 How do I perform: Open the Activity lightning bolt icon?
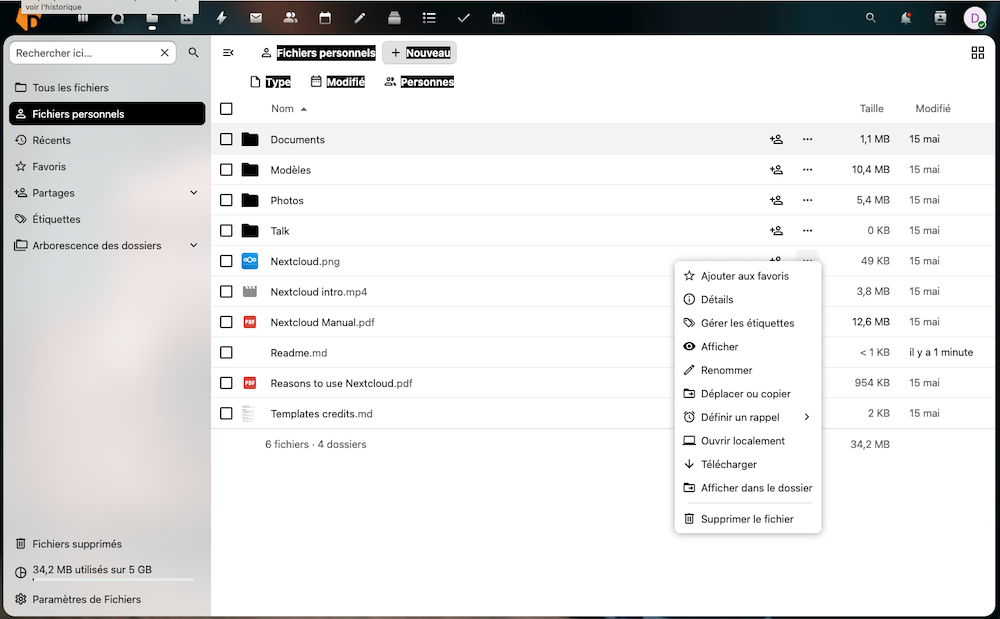(x=222, y=18)
